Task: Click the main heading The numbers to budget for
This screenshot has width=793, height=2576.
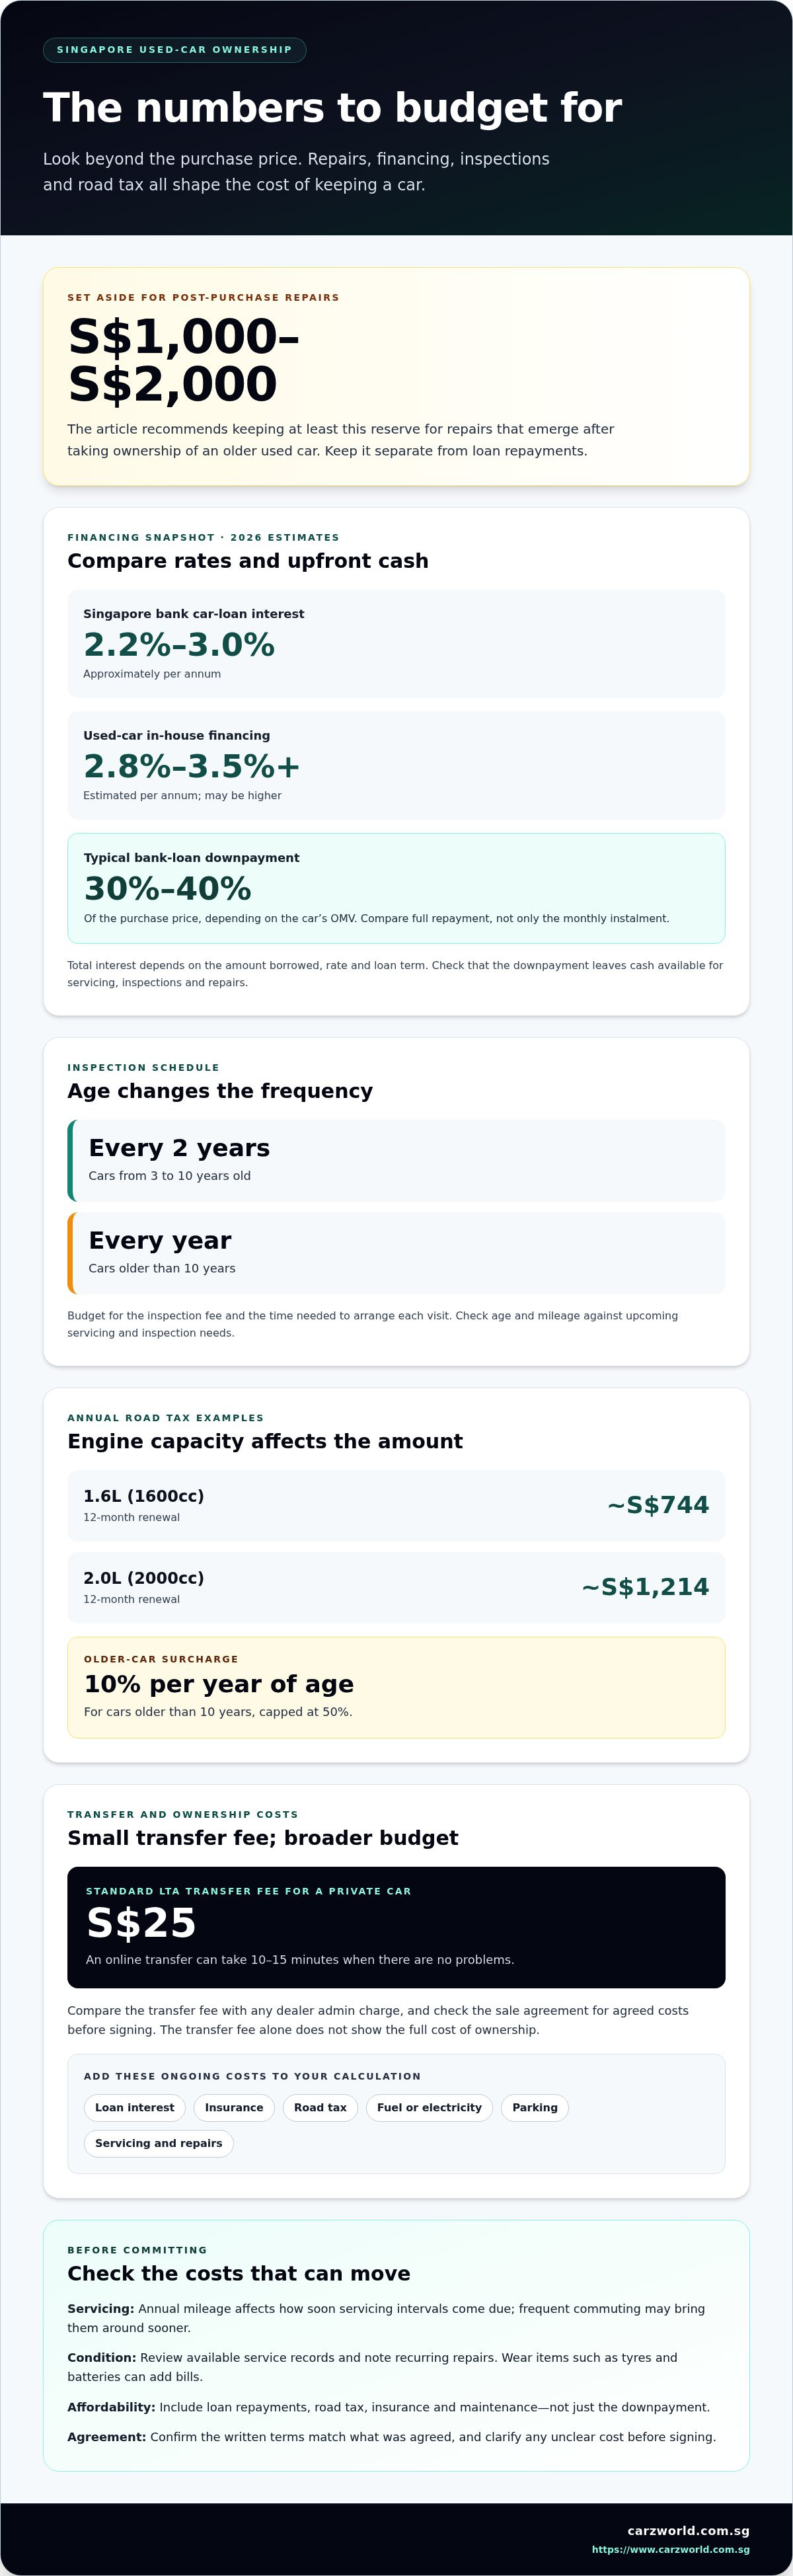Action: coord(332,108)
